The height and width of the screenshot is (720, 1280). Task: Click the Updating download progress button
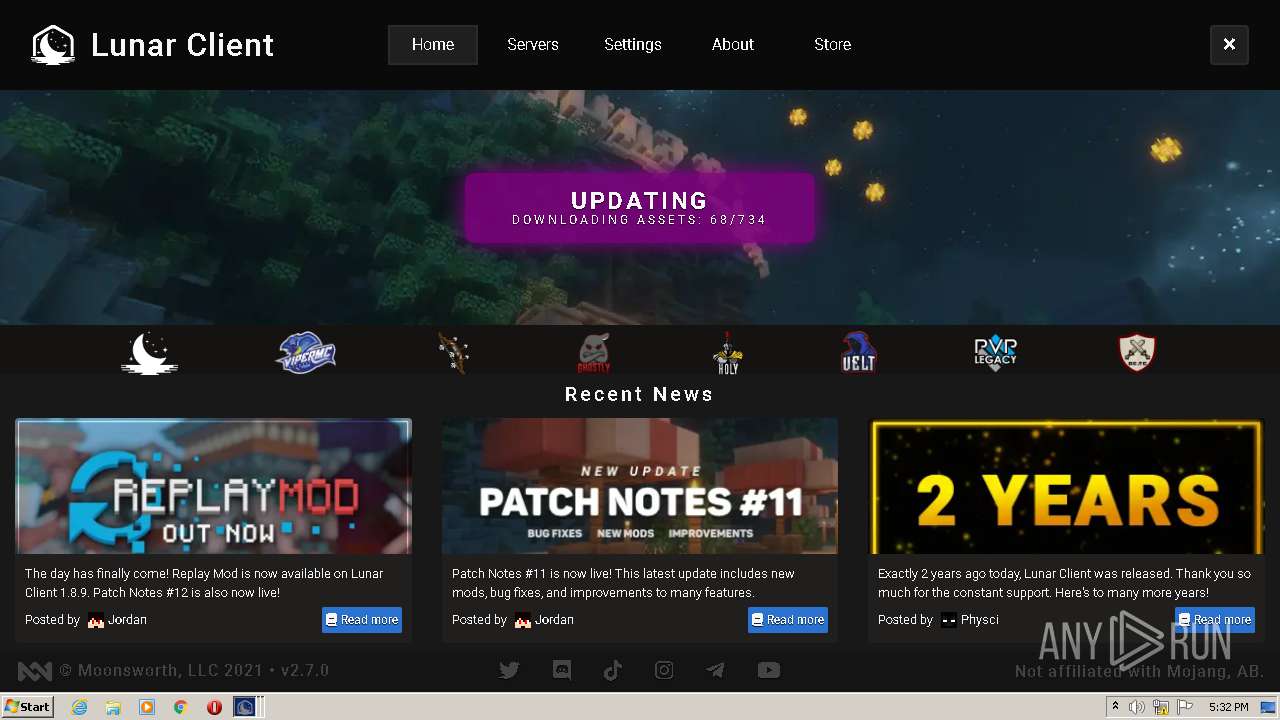(x=640, y=208)
